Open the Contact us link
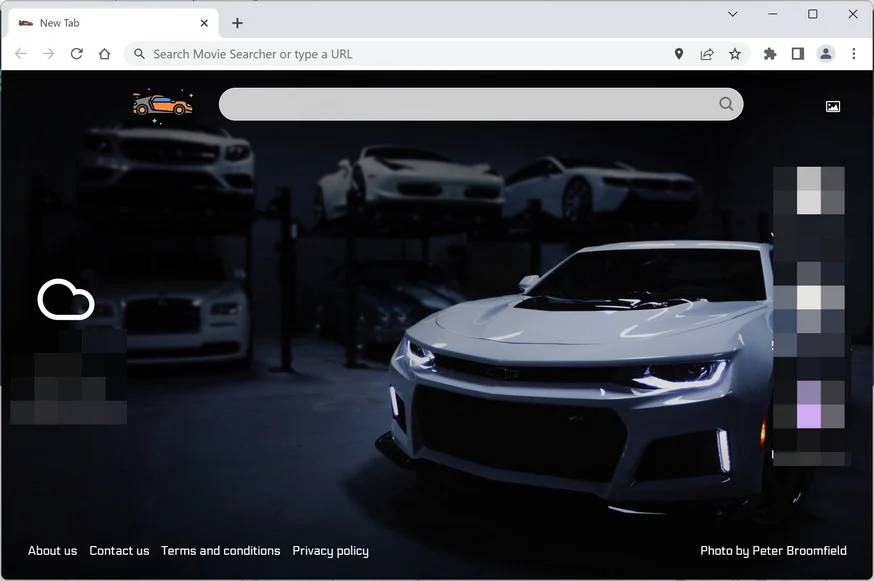Viewport: 874px width, 581px height. point(119,550)
